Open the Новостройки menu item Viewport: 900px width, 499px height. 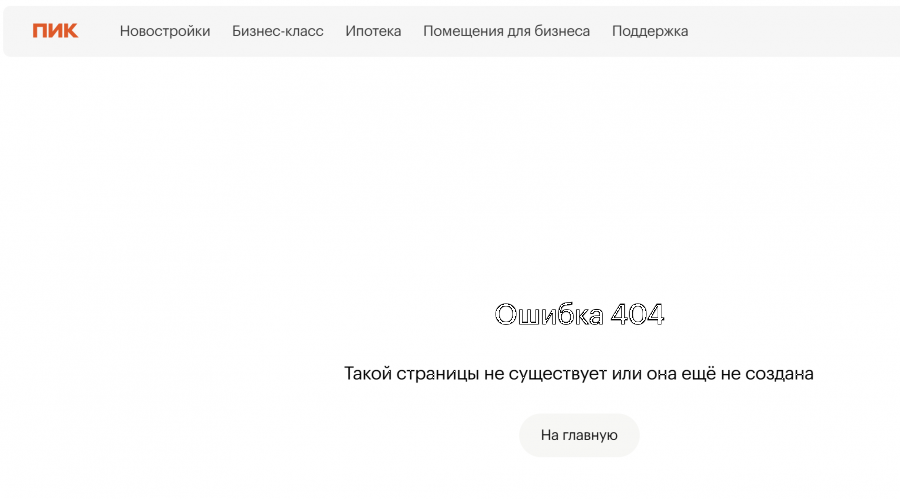(x=165, y=31)
